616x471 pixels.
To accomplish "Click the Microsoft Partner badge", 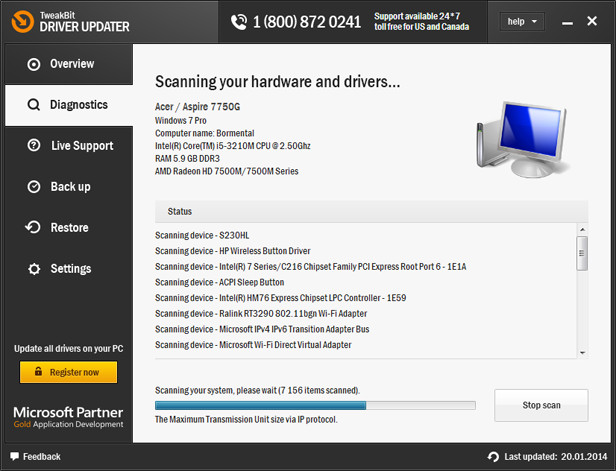I will point(68,417).
